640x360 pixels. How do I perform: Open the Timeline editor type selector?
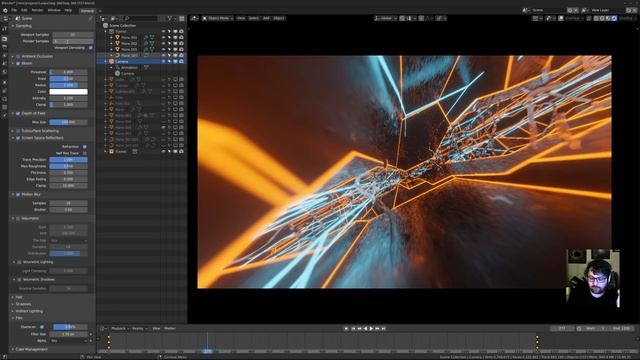104,329
